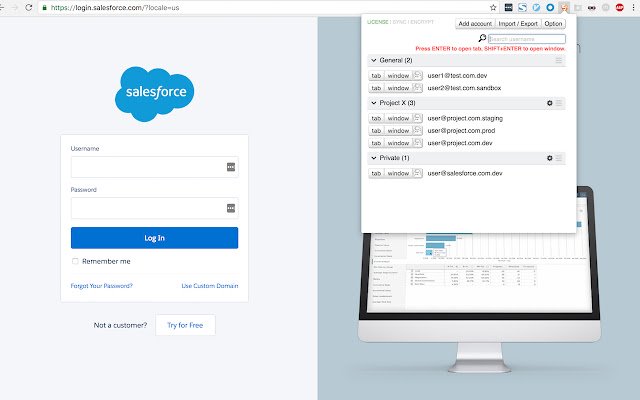Open incognito login for user@project.com.dev
This screenshot has width=640, height=400.
point(417,143)
